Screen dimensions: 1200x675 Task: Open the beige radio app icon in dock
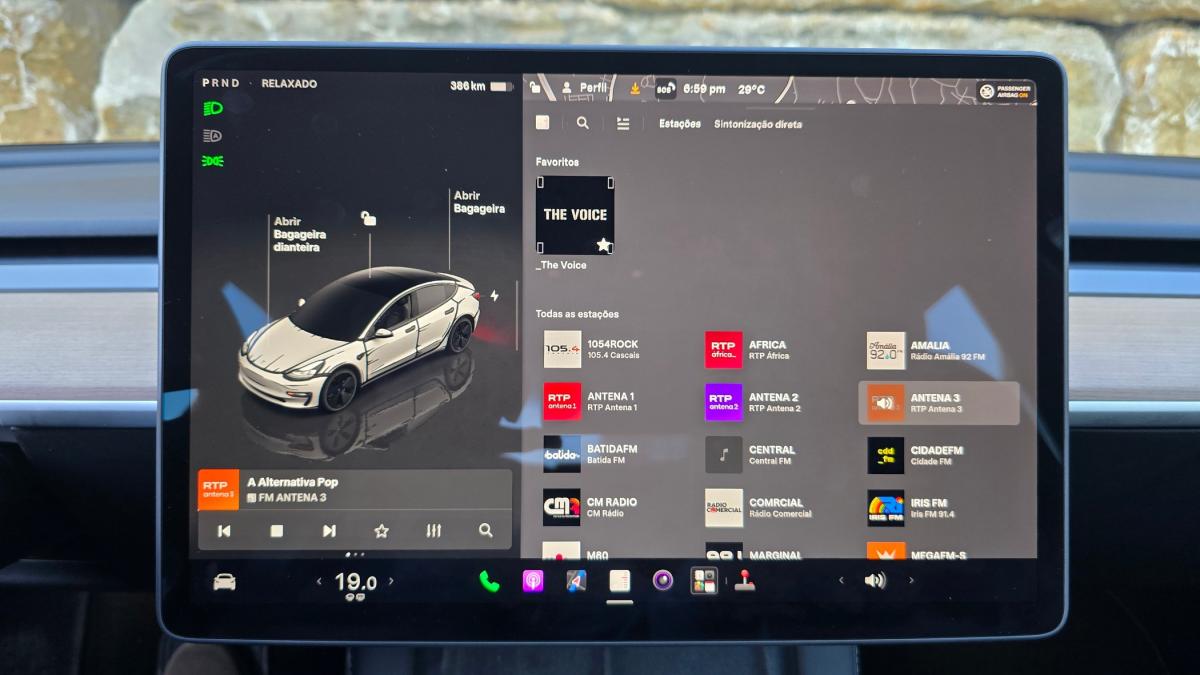point(620,581)
